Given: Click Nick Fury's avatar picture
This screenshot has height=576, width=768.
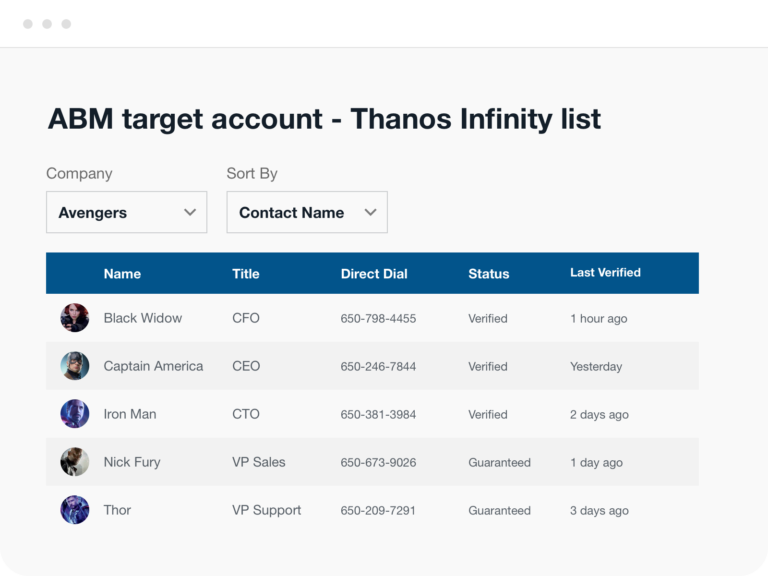Looking at the screenshot, I should click(x=74, y=462).
